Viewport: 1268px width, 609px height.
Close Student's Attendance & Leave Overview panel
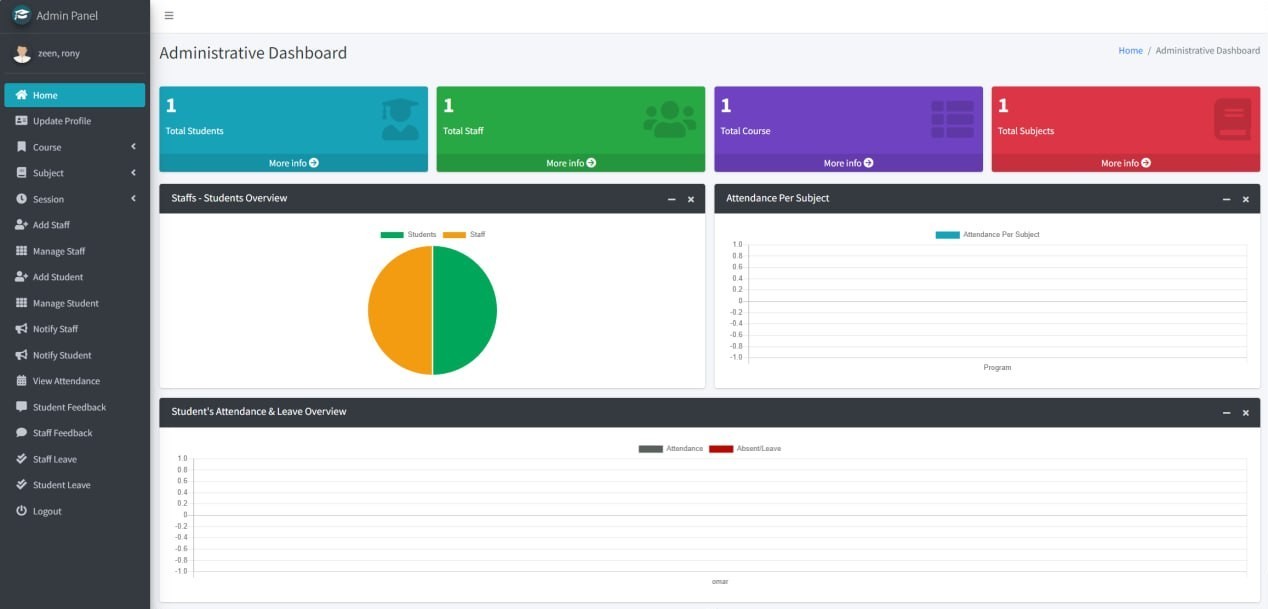pos(1245,413)
